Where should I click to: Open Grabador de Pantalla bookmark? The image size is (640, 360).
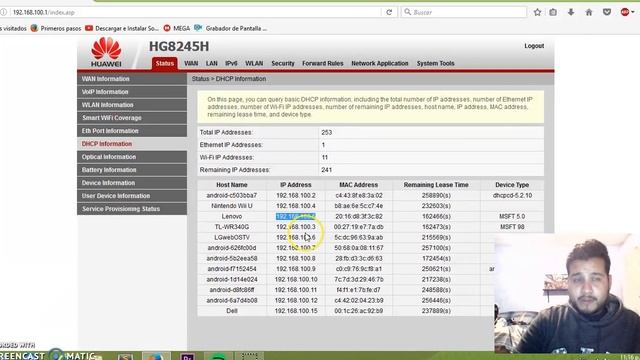(x=231, y=28)
